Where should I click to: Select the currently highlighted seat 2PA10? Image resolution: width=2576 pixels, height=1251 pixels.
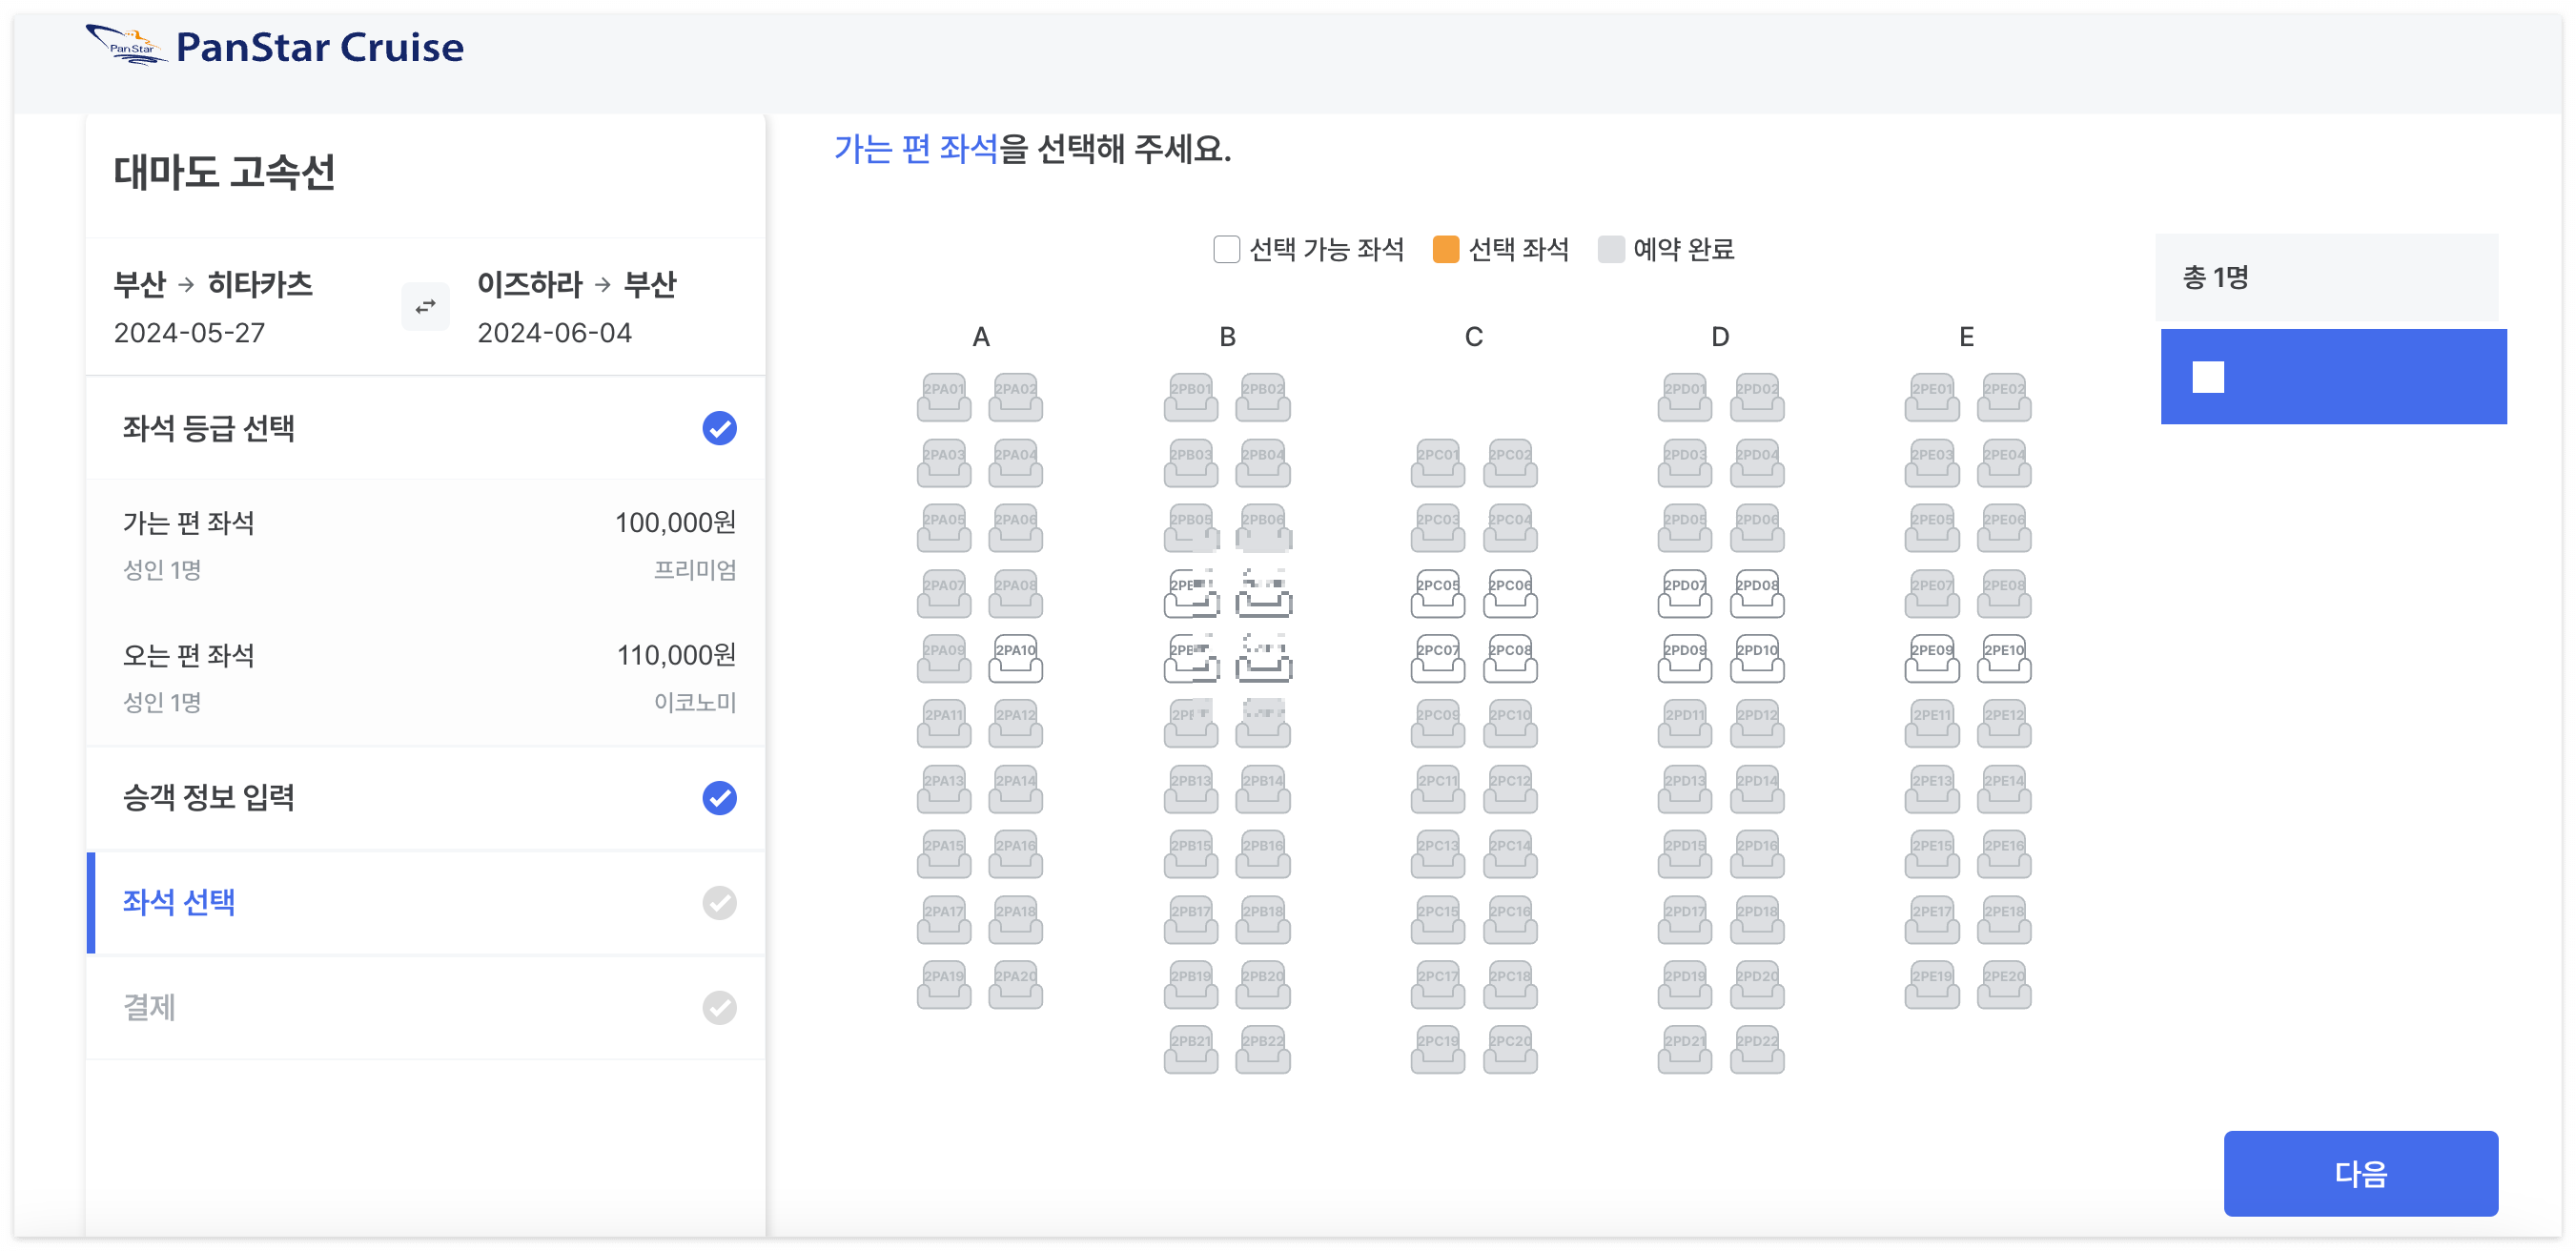[1015, 660]
